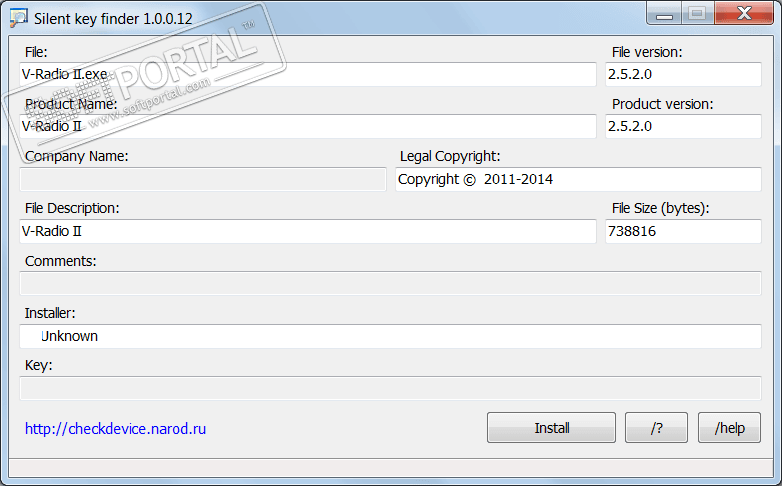Image resolution: width=782 pixels, height=486 pixels.
Task: Click the Install button
Action: [x=551, y=428]
